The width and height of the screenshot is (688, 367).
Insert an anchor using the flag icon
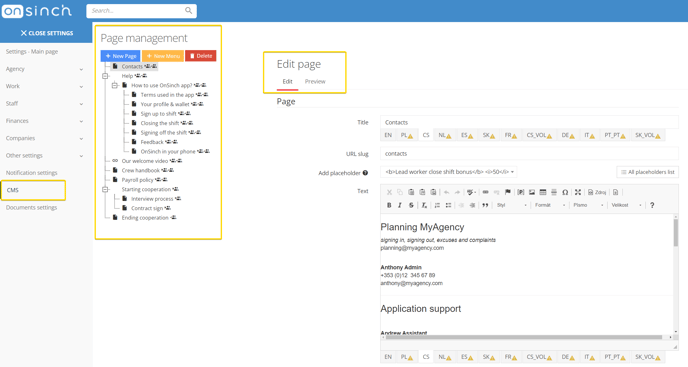click(508, 192)
